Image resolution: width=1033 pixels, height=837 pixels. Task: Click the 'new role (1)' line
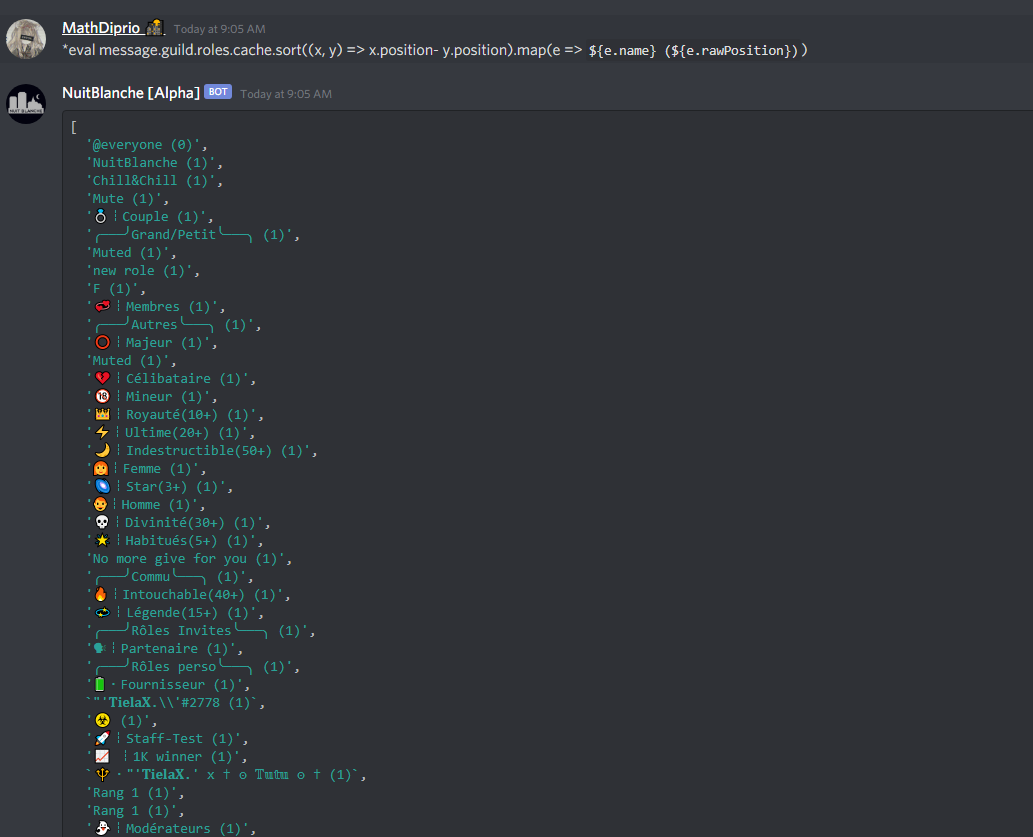click(142, 270)
